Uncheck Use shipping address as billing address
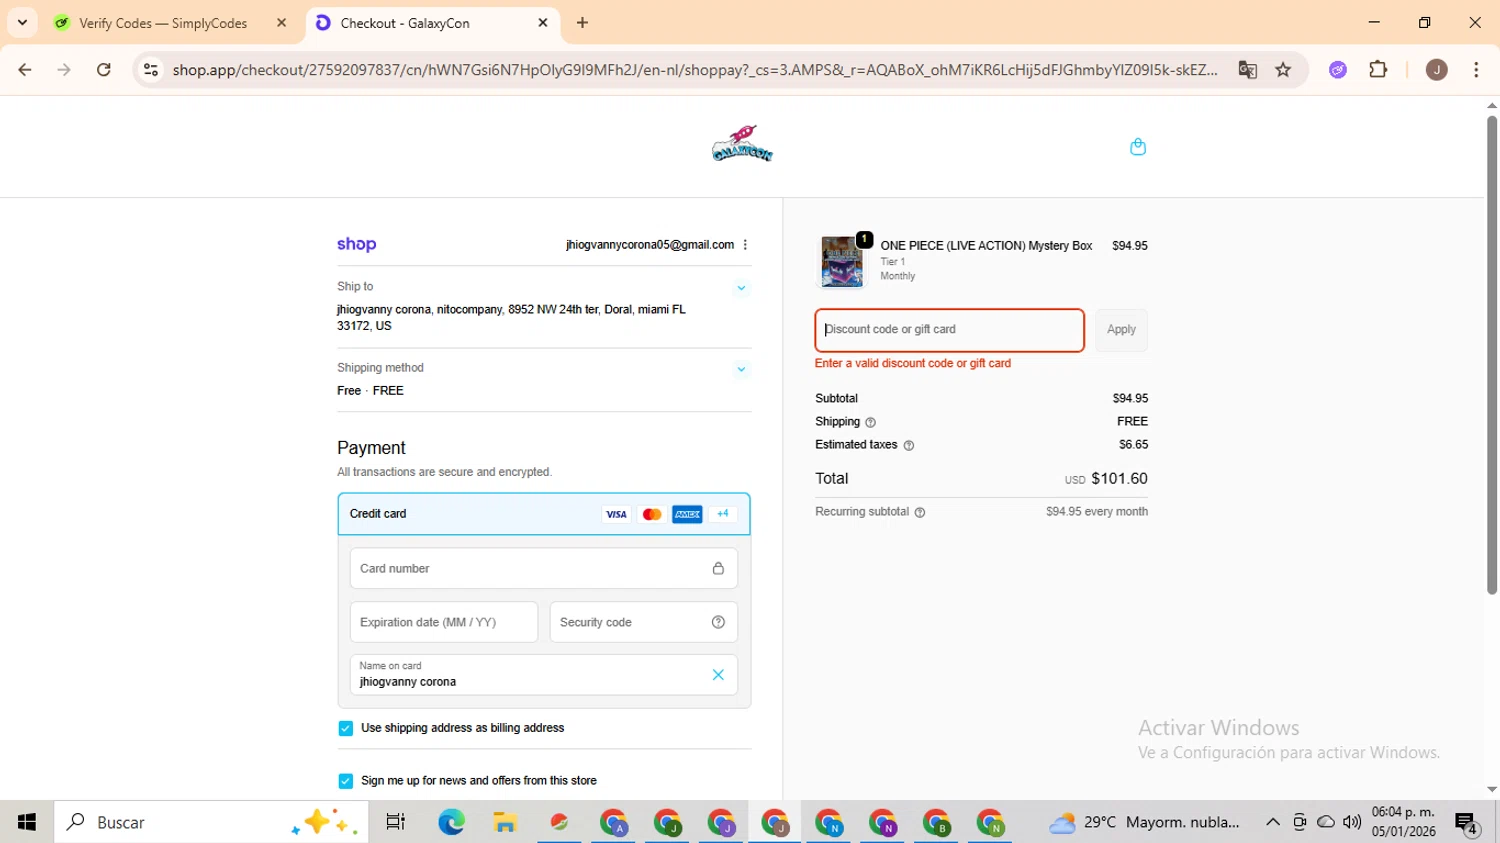 346,728
